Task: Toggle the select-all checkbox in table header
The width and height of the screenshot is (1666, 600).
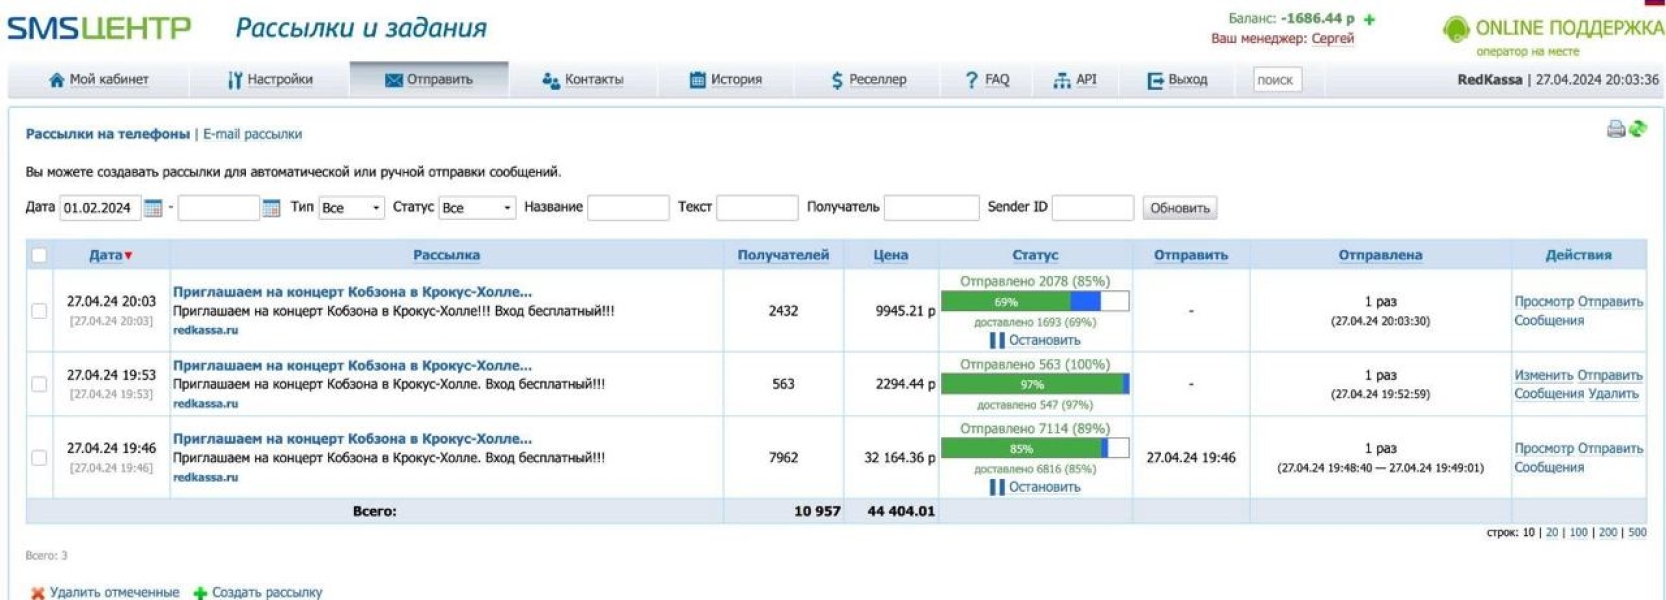Action: (x=39, y=255)
